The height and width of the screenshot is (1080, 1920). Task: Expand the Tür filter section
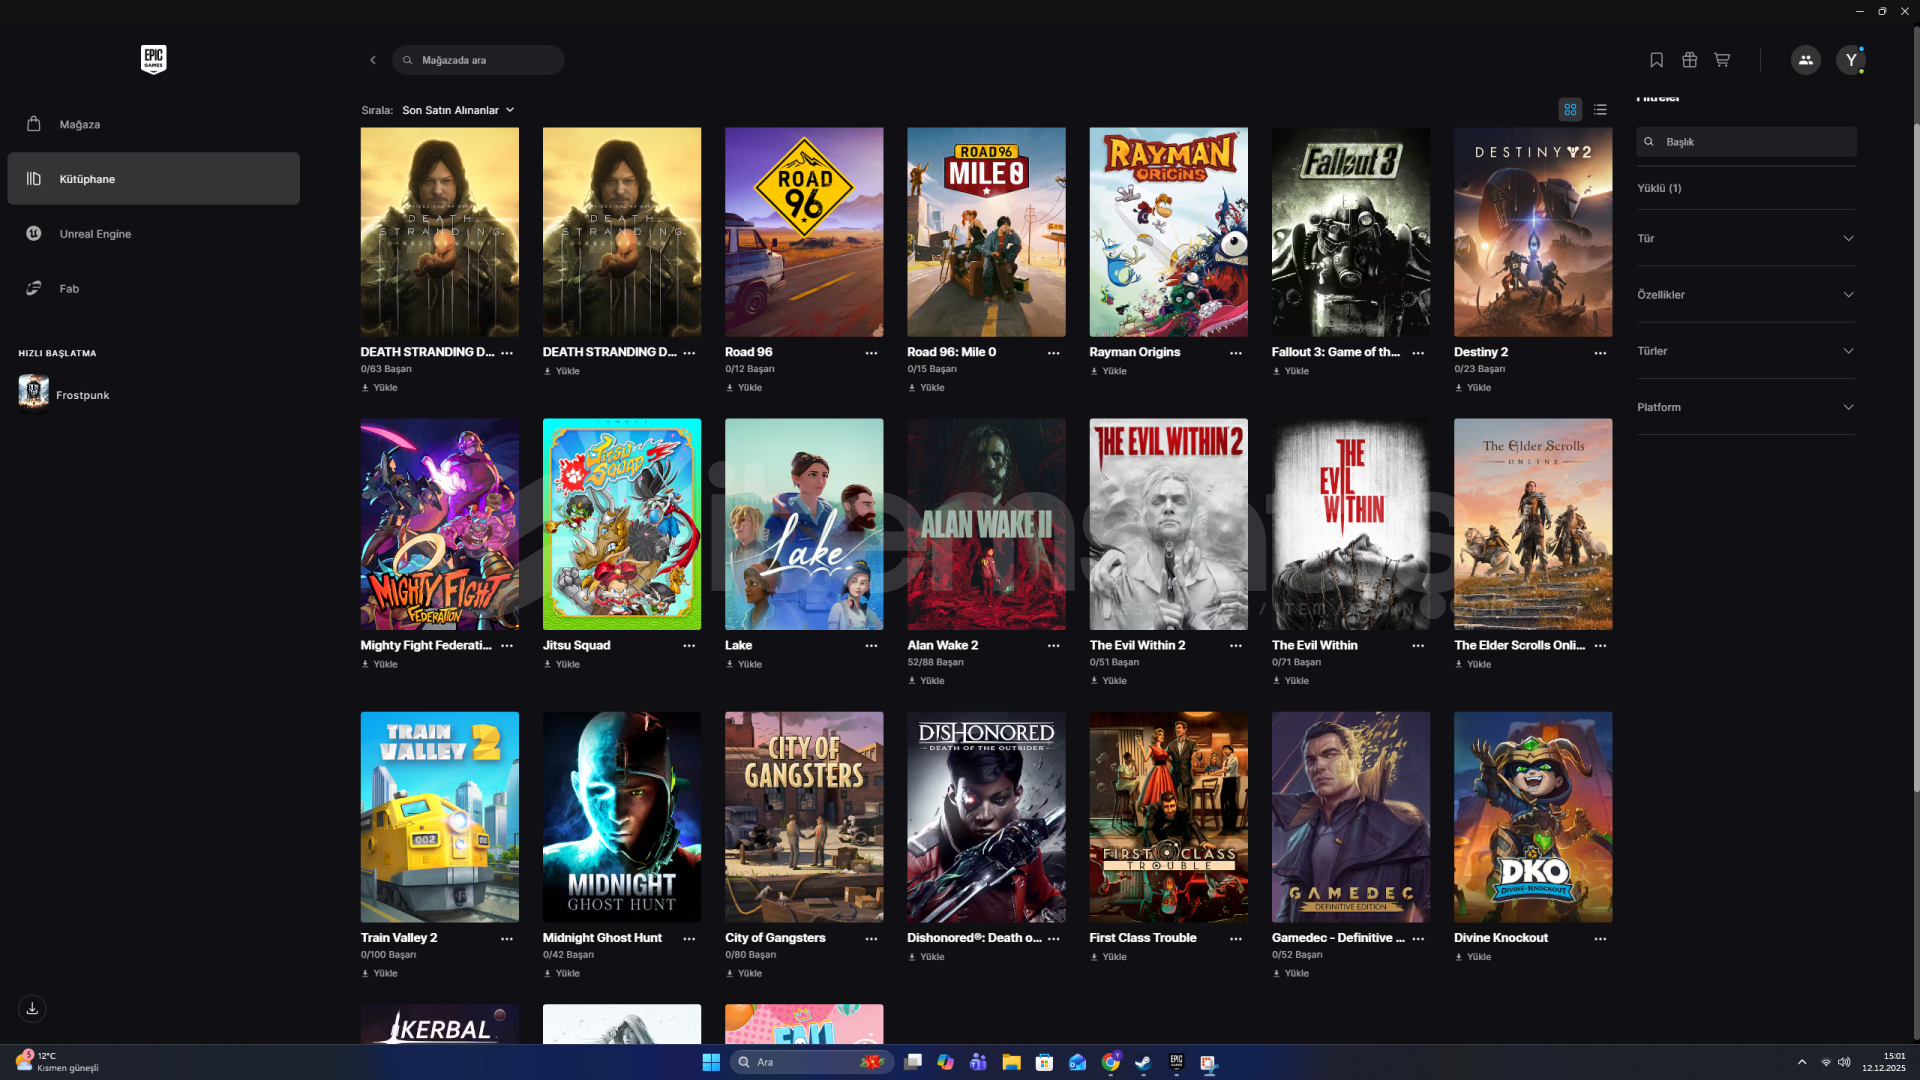click(1746, 238)
